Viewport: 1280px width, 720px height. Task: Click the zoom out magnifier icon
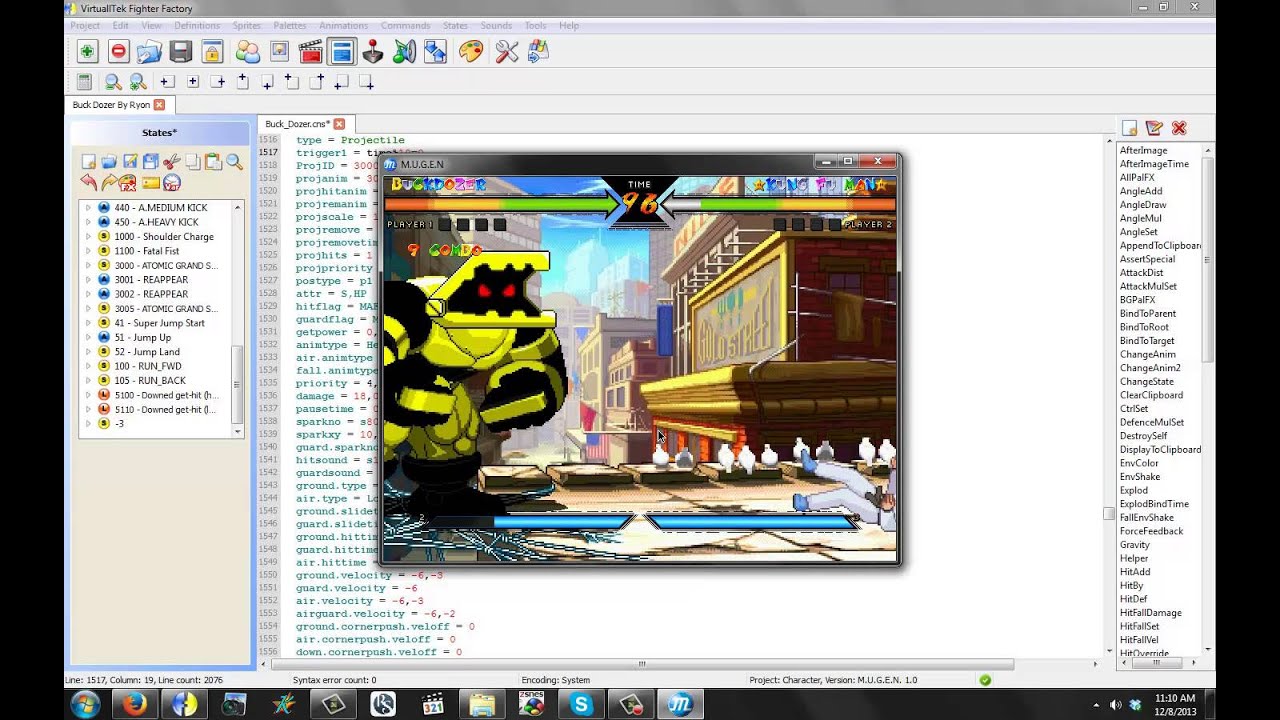pos(113,82)
